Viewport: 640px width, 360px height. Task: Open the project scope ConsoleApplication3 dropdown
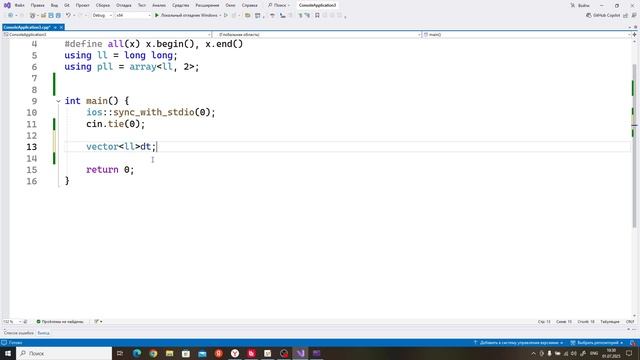107,35
